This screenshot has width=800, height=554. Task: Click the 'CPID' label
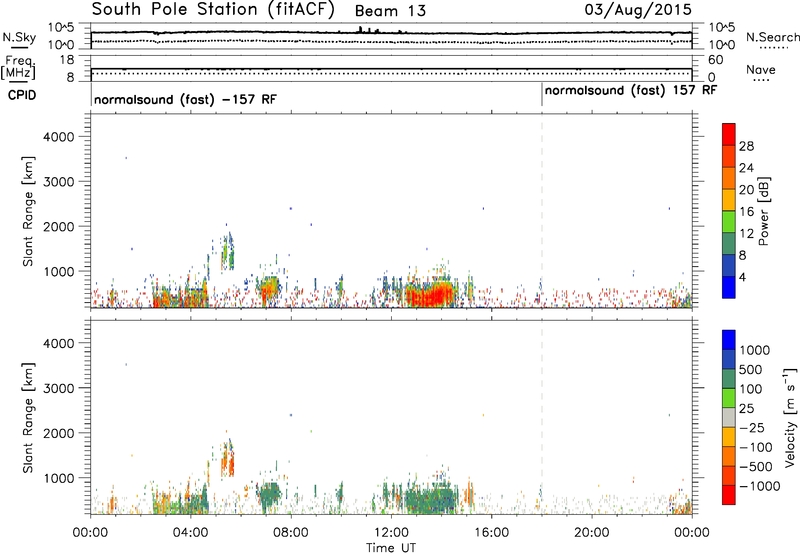coord(22,95)
